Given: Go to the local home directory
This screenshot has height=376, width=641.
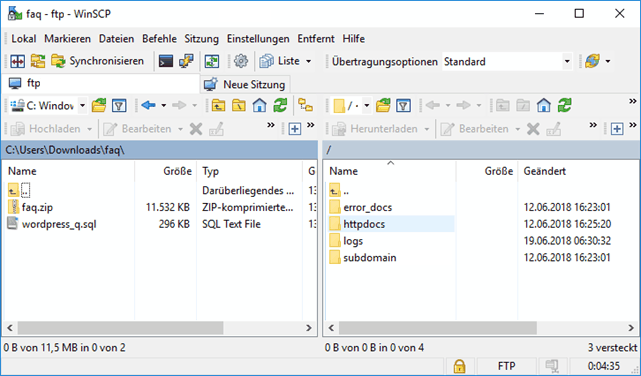Looking at the screenshot, I should click(259, 105).
